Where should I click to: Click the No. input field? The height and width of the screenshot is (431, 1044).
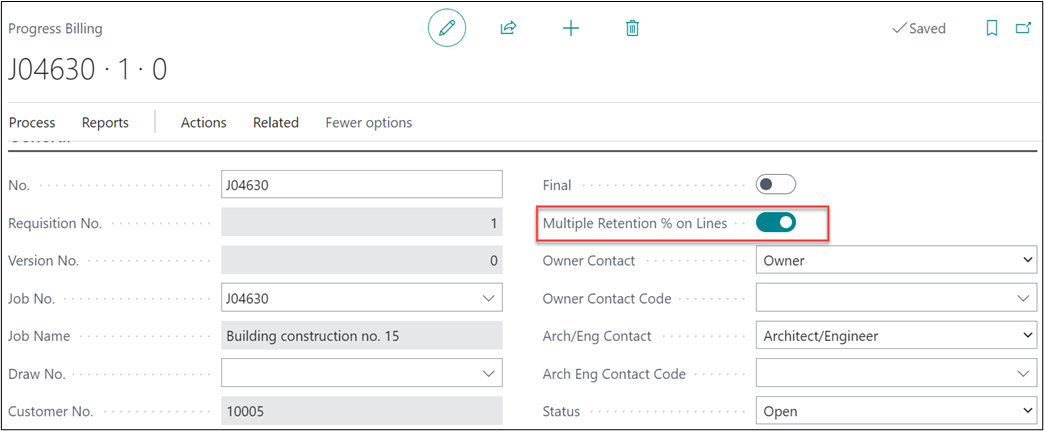pos(360,185)
